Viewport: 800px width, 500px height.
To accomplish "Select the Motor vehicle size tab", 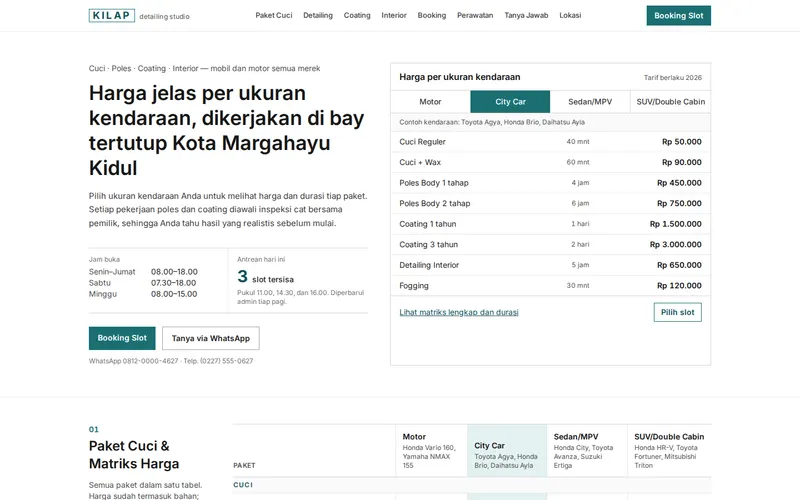I will point(430,102).
